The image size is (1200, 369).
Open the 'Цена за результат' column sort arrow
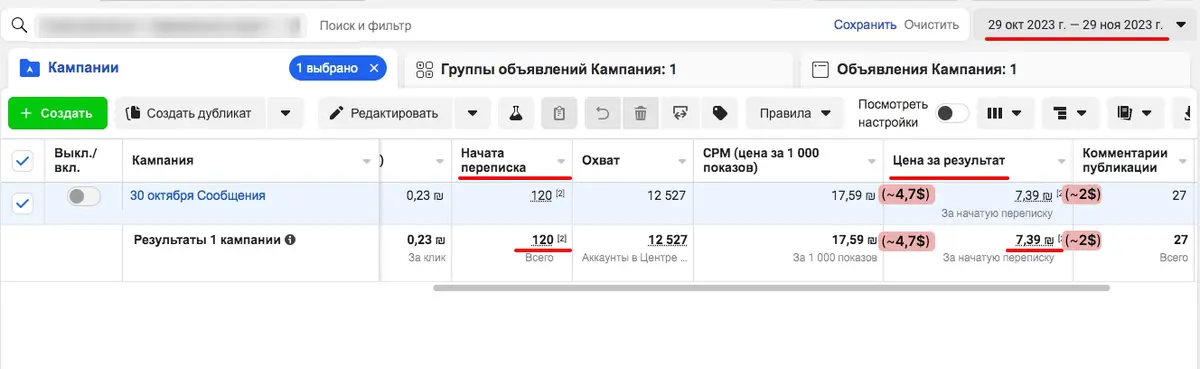tap(1061, 161)
